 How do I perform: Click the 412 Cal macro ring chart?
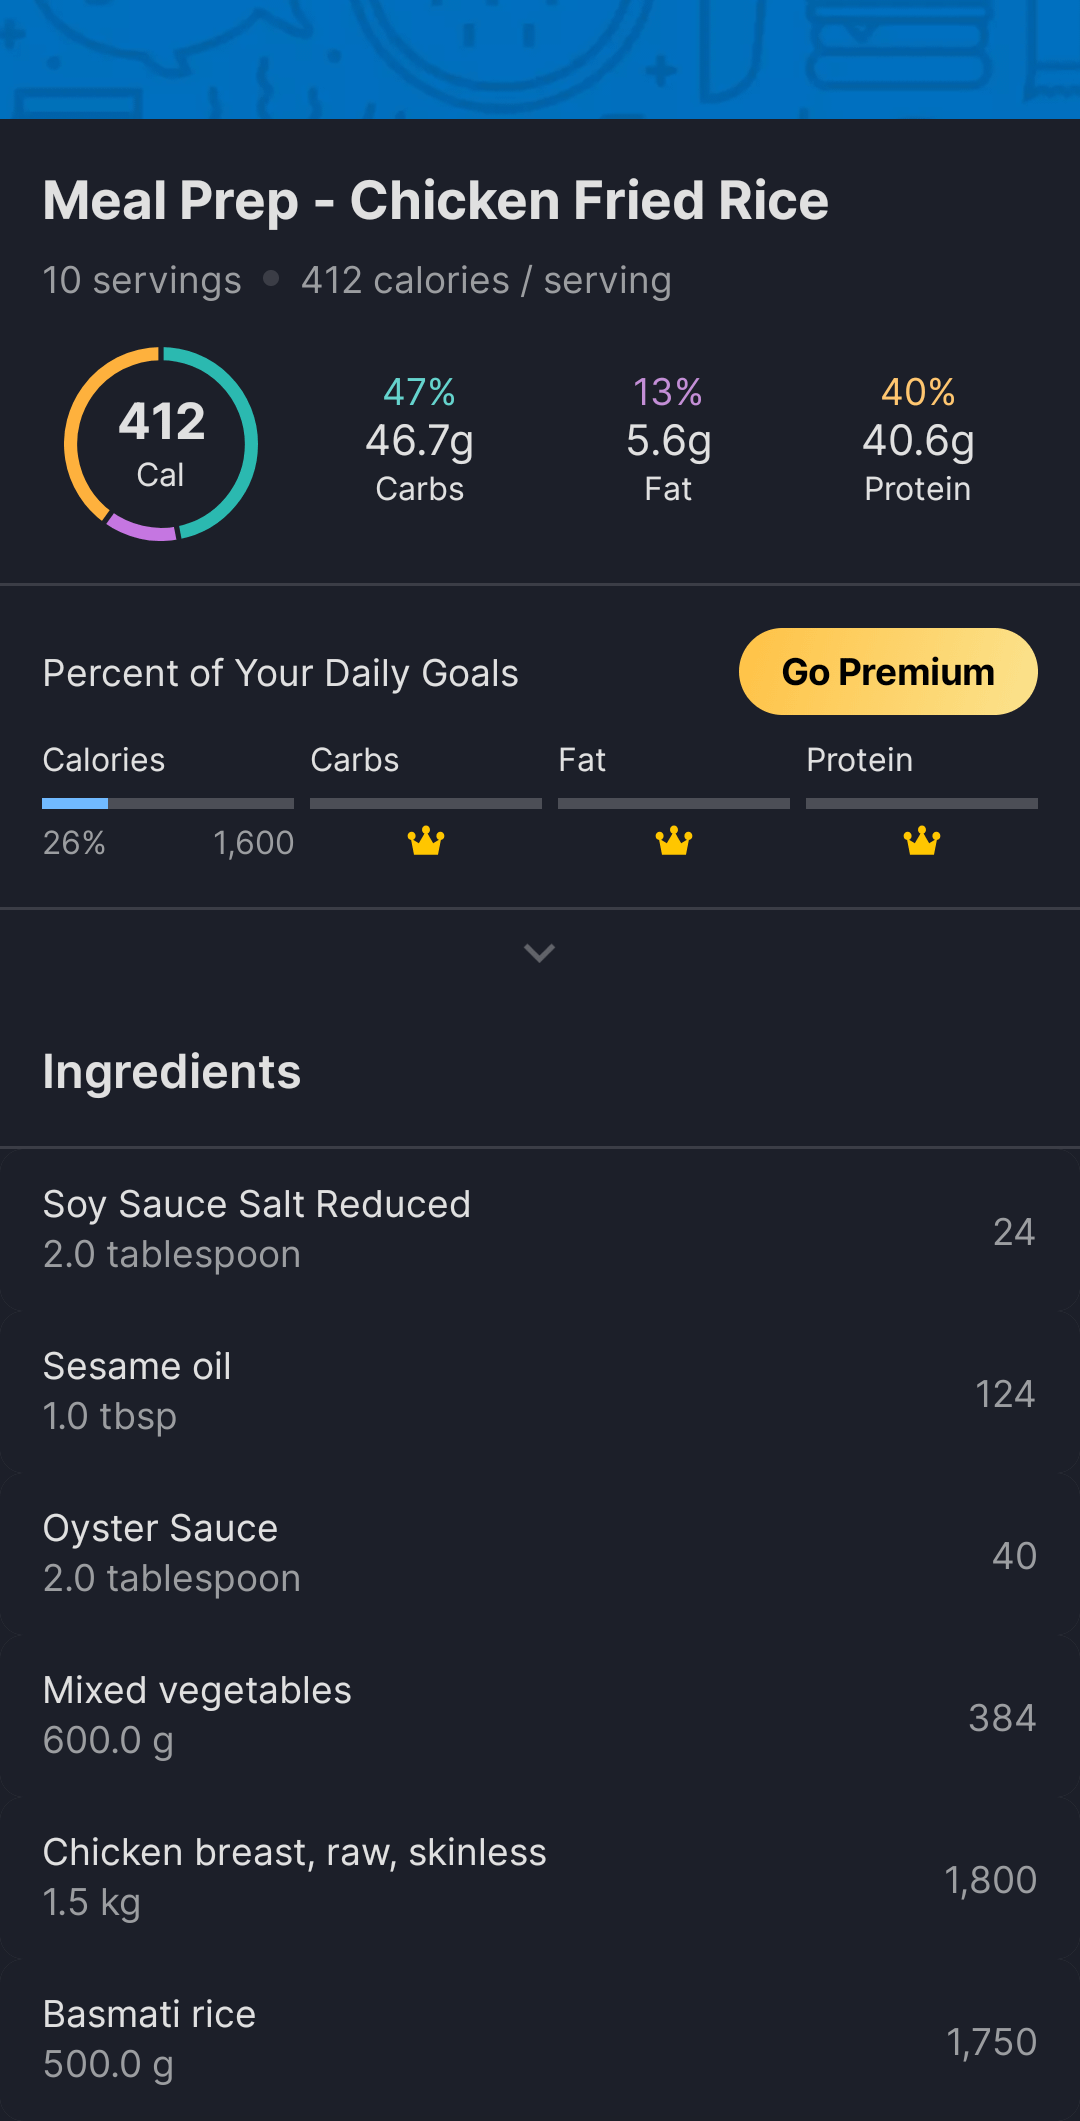coord(161,444)
